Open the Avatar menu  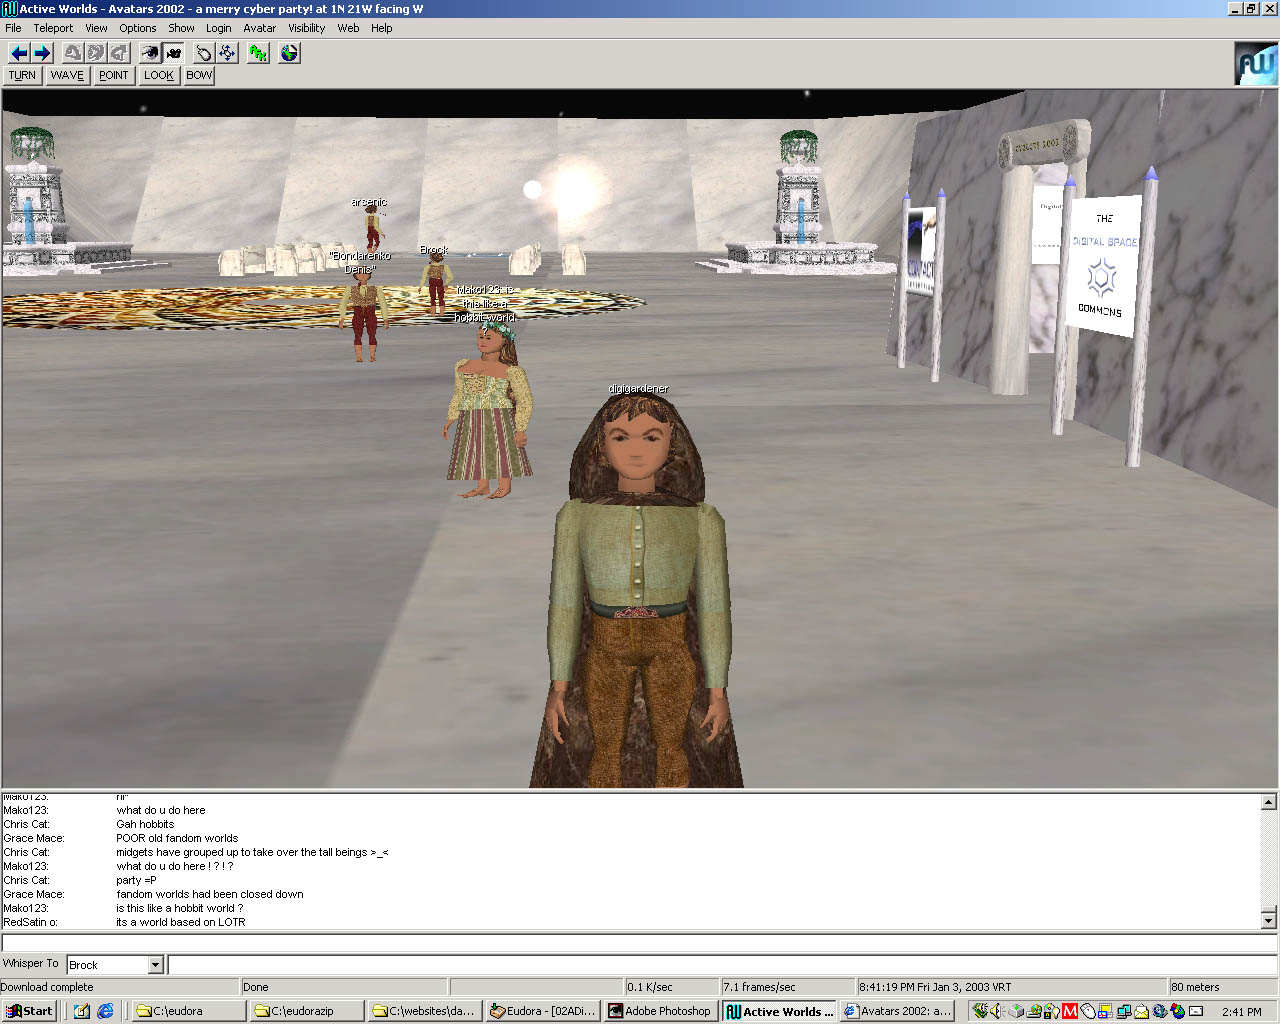point(259,28)
